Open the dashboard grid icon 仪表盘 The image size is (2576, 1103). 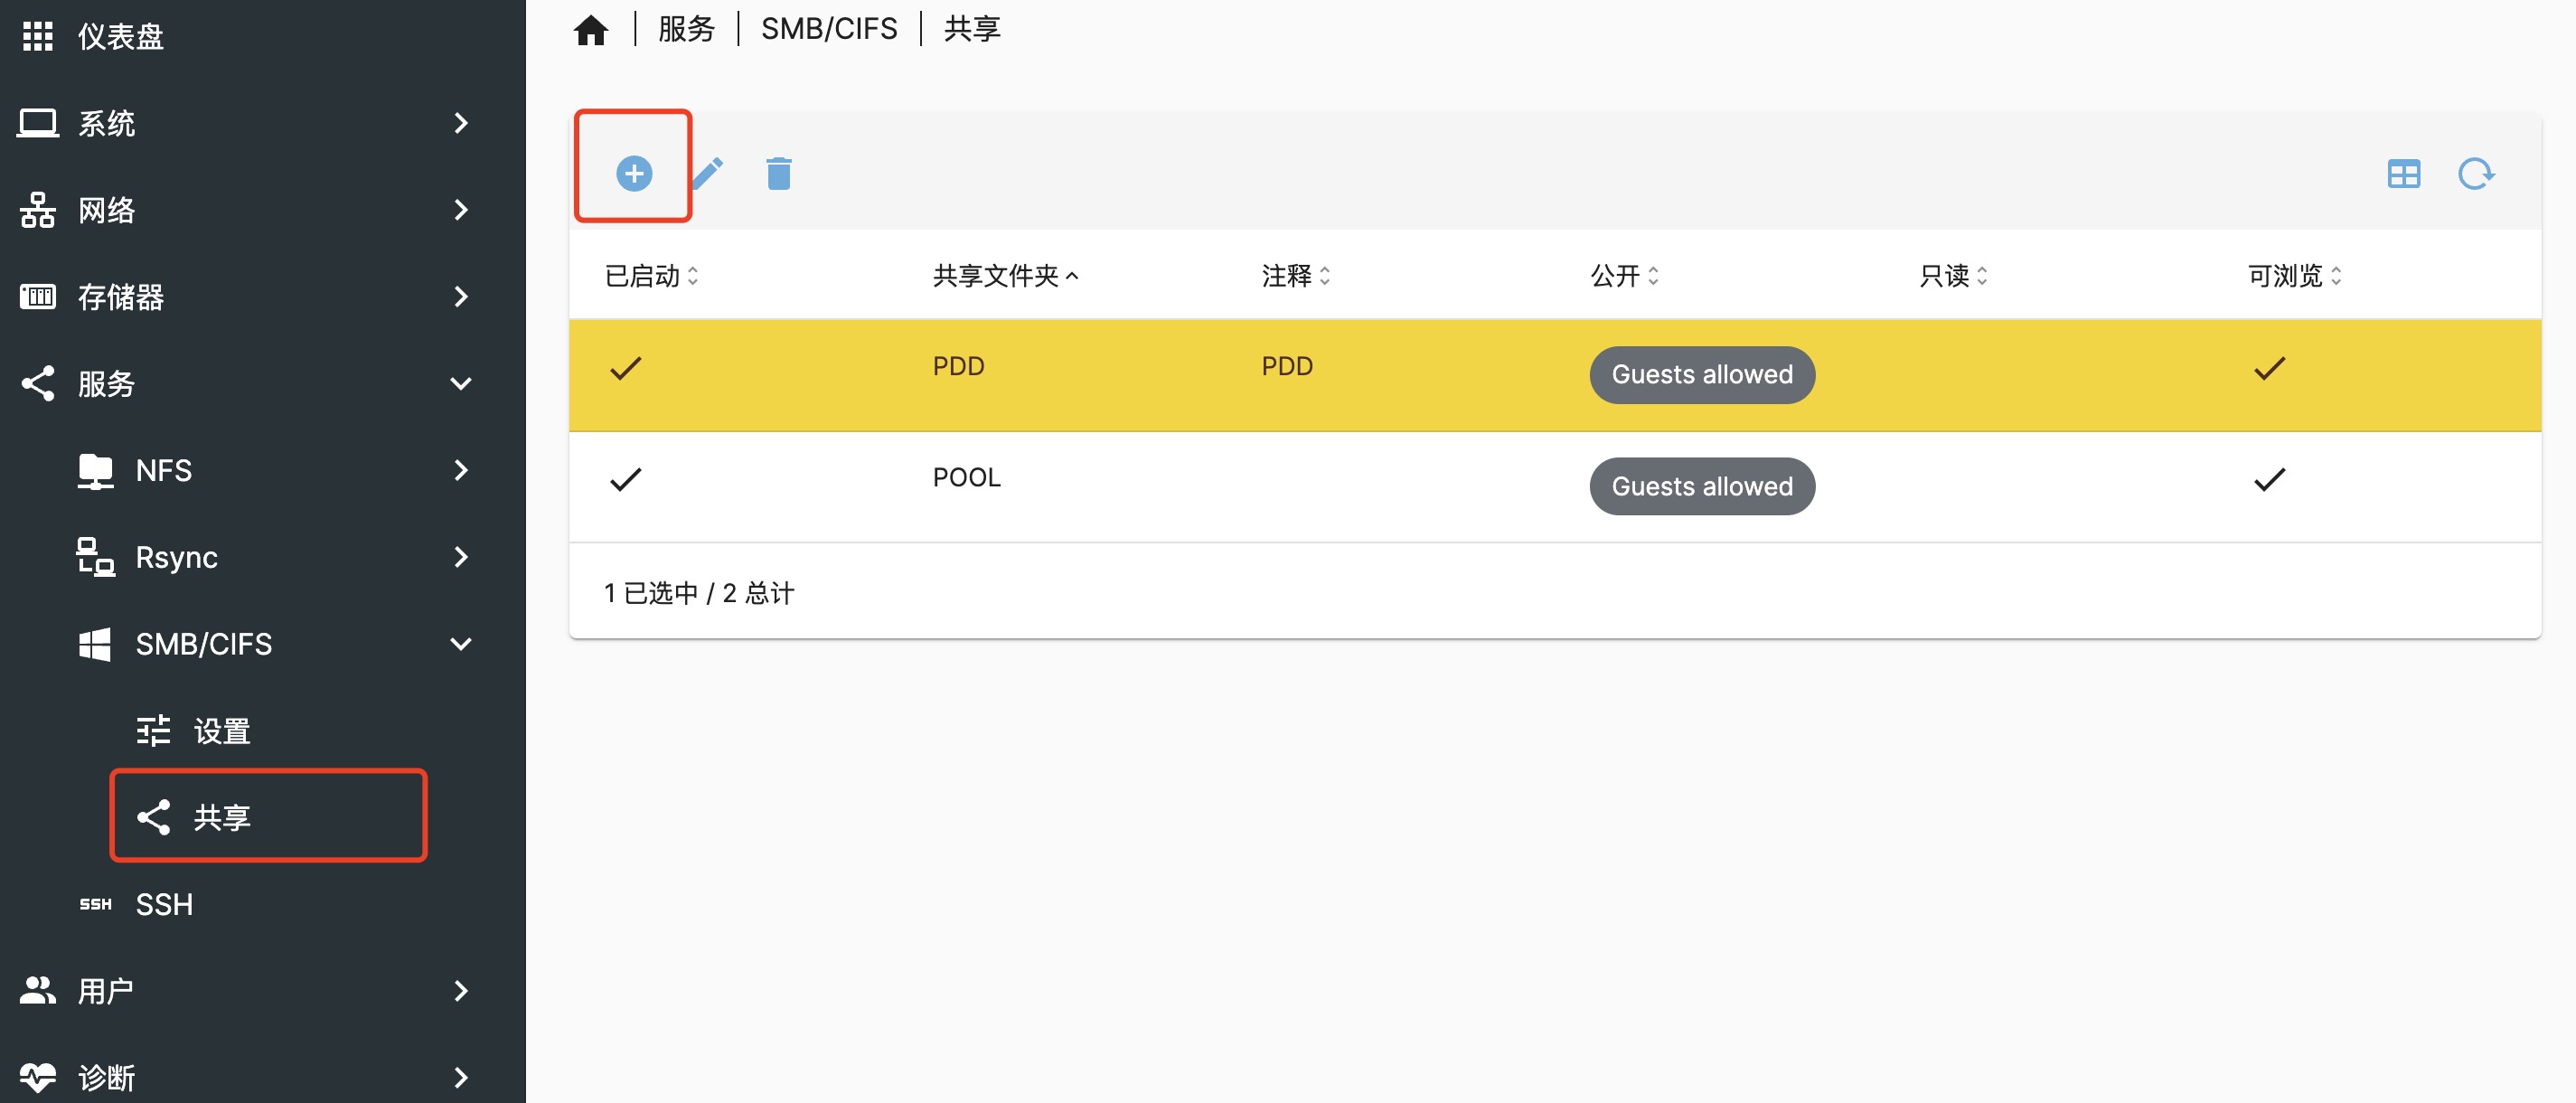click(38, 36)
